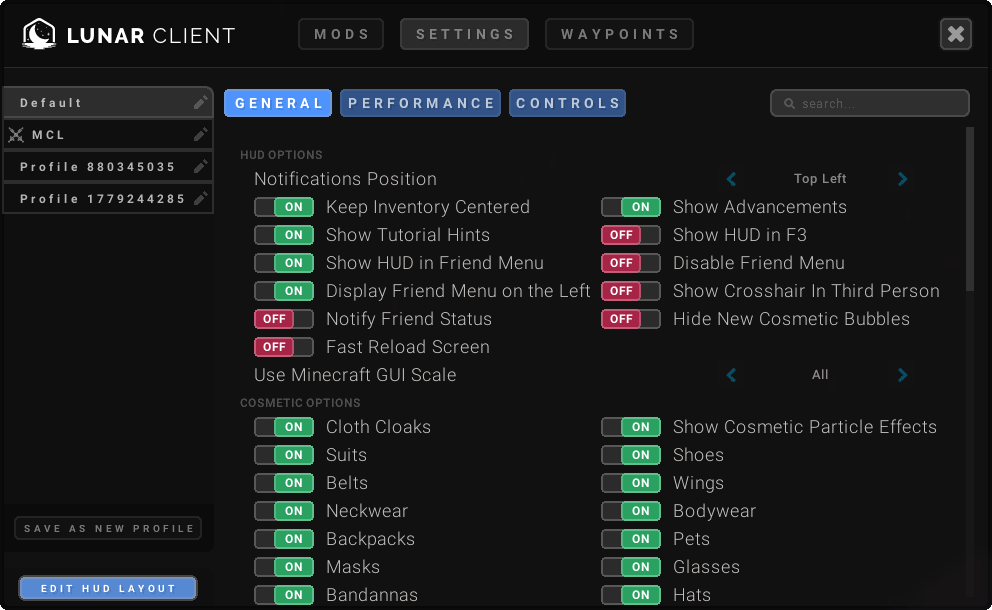Image resolution: width=992 pixels, height=610 pixels.
Task: Switch to the PERFORMANCE tab
Action: tap(420, 102)
